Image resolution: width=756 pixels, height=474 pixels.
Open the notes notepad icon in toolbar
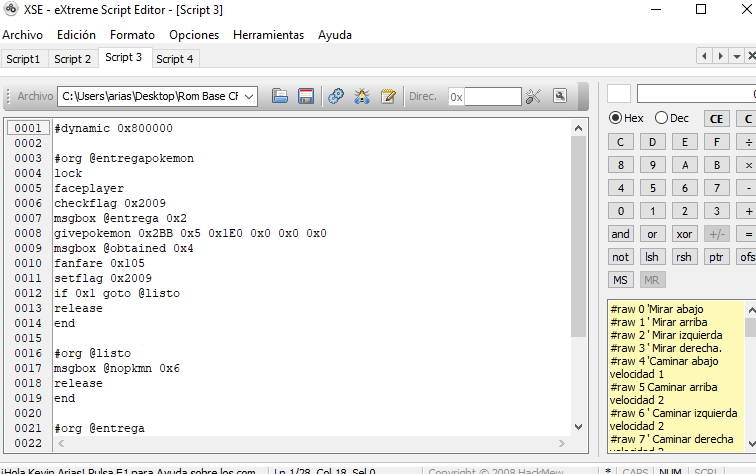(x=388, y=96)
